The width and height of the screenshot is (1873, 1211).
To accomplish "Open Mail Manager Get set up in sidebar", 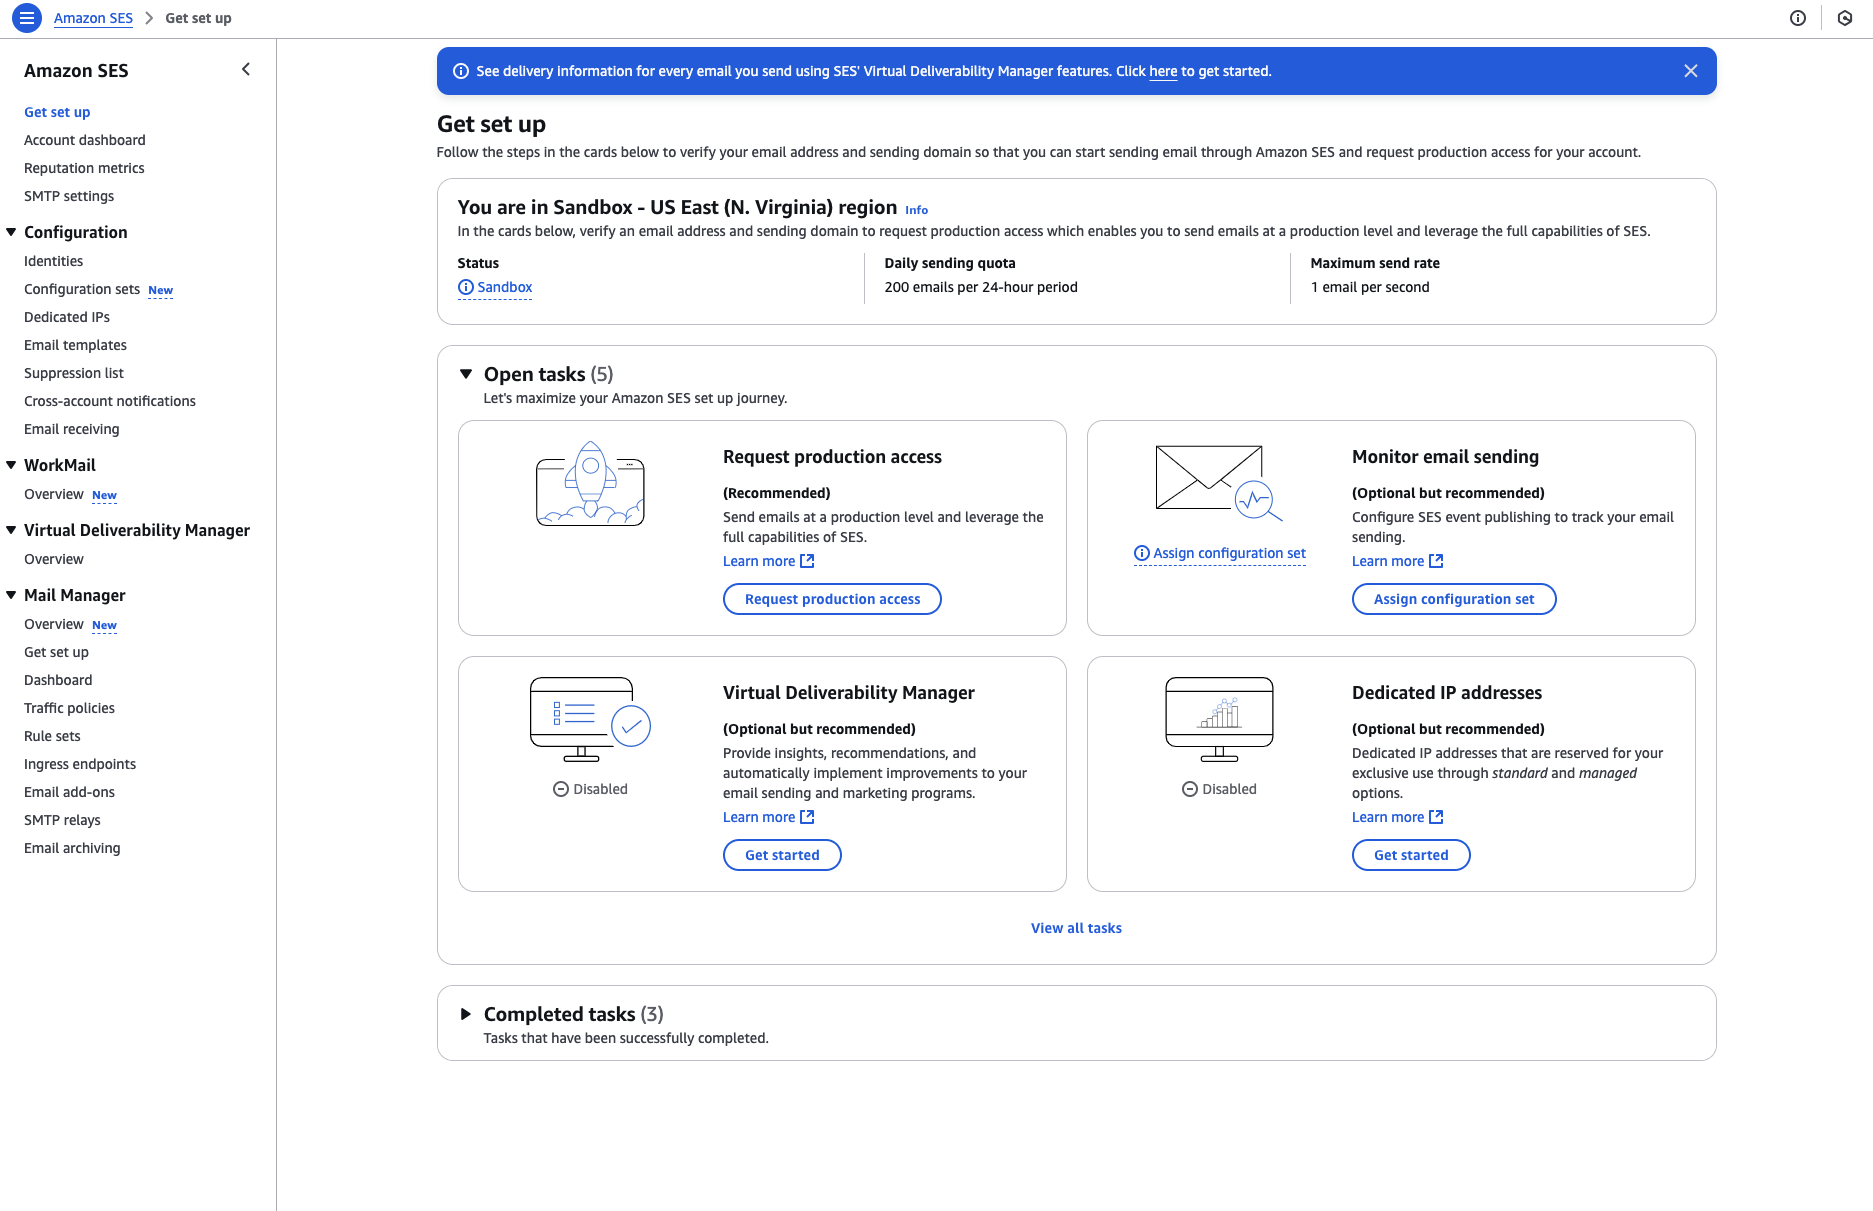I will pyautogui.click(x=57, y=652).
